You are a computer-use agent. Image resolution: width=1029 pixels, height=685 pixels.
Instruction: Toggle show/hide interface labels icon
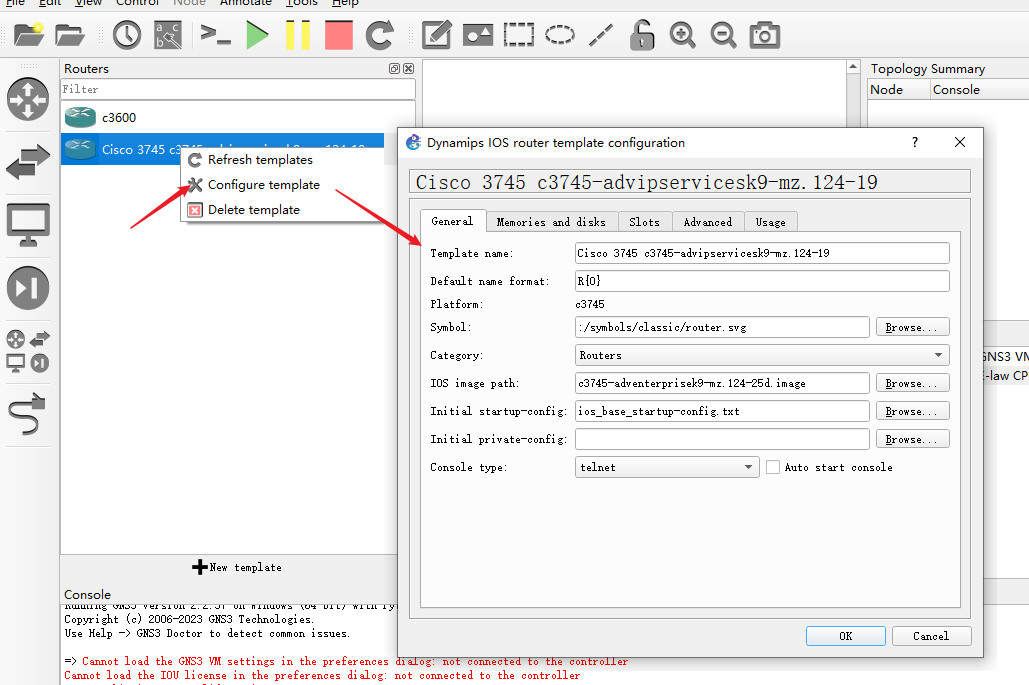tap(168, 35)
